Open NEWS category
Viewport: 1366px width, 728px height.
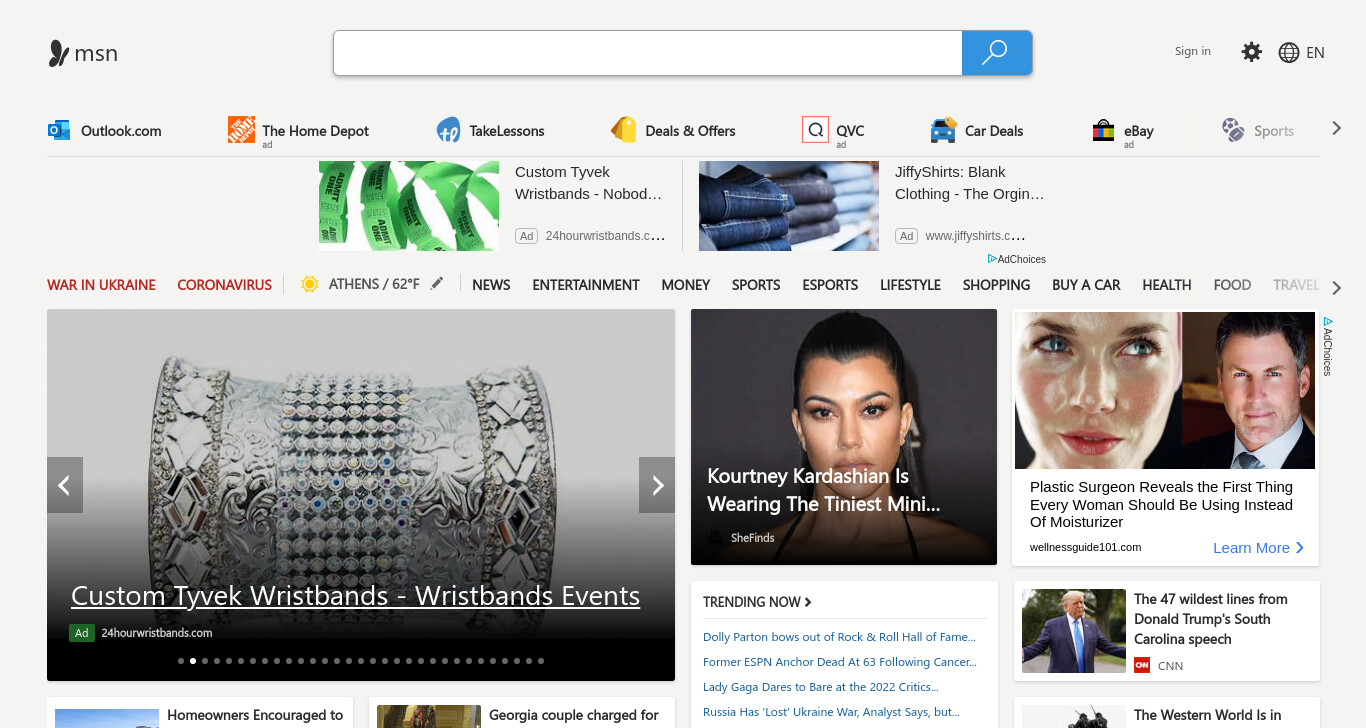click(x=491, y=285)
